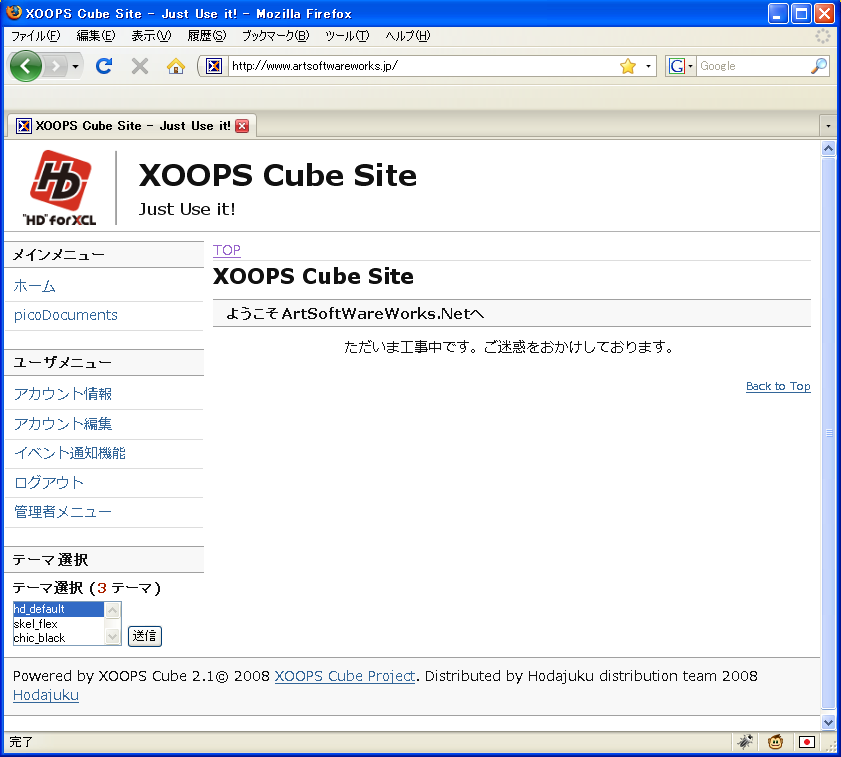Bookmark this page with the star icon

[x=627, y=66]
